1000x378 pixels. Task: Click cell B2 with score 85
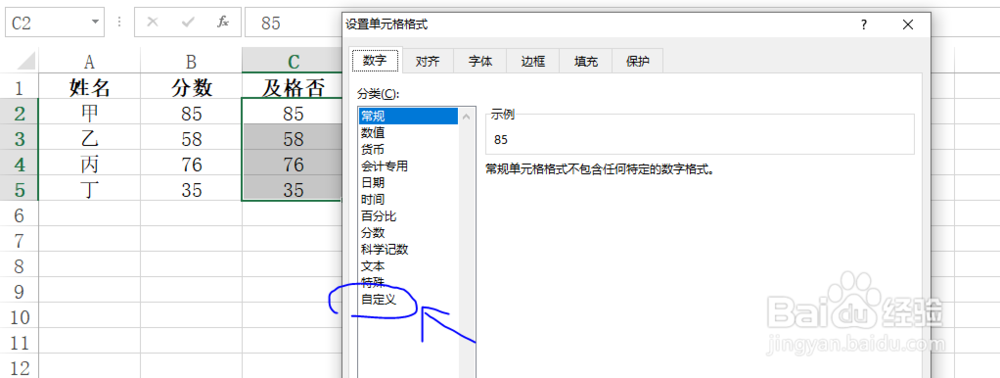coord(191,113)
